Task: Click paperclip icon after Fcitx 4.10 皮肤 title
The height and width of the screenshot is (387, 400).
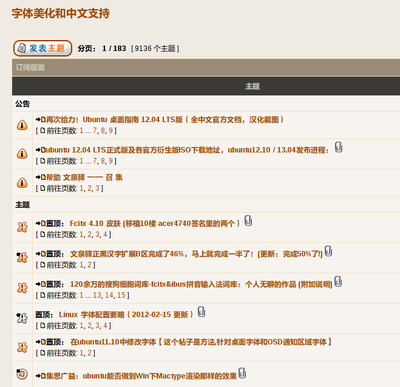Action: [248, 221]
